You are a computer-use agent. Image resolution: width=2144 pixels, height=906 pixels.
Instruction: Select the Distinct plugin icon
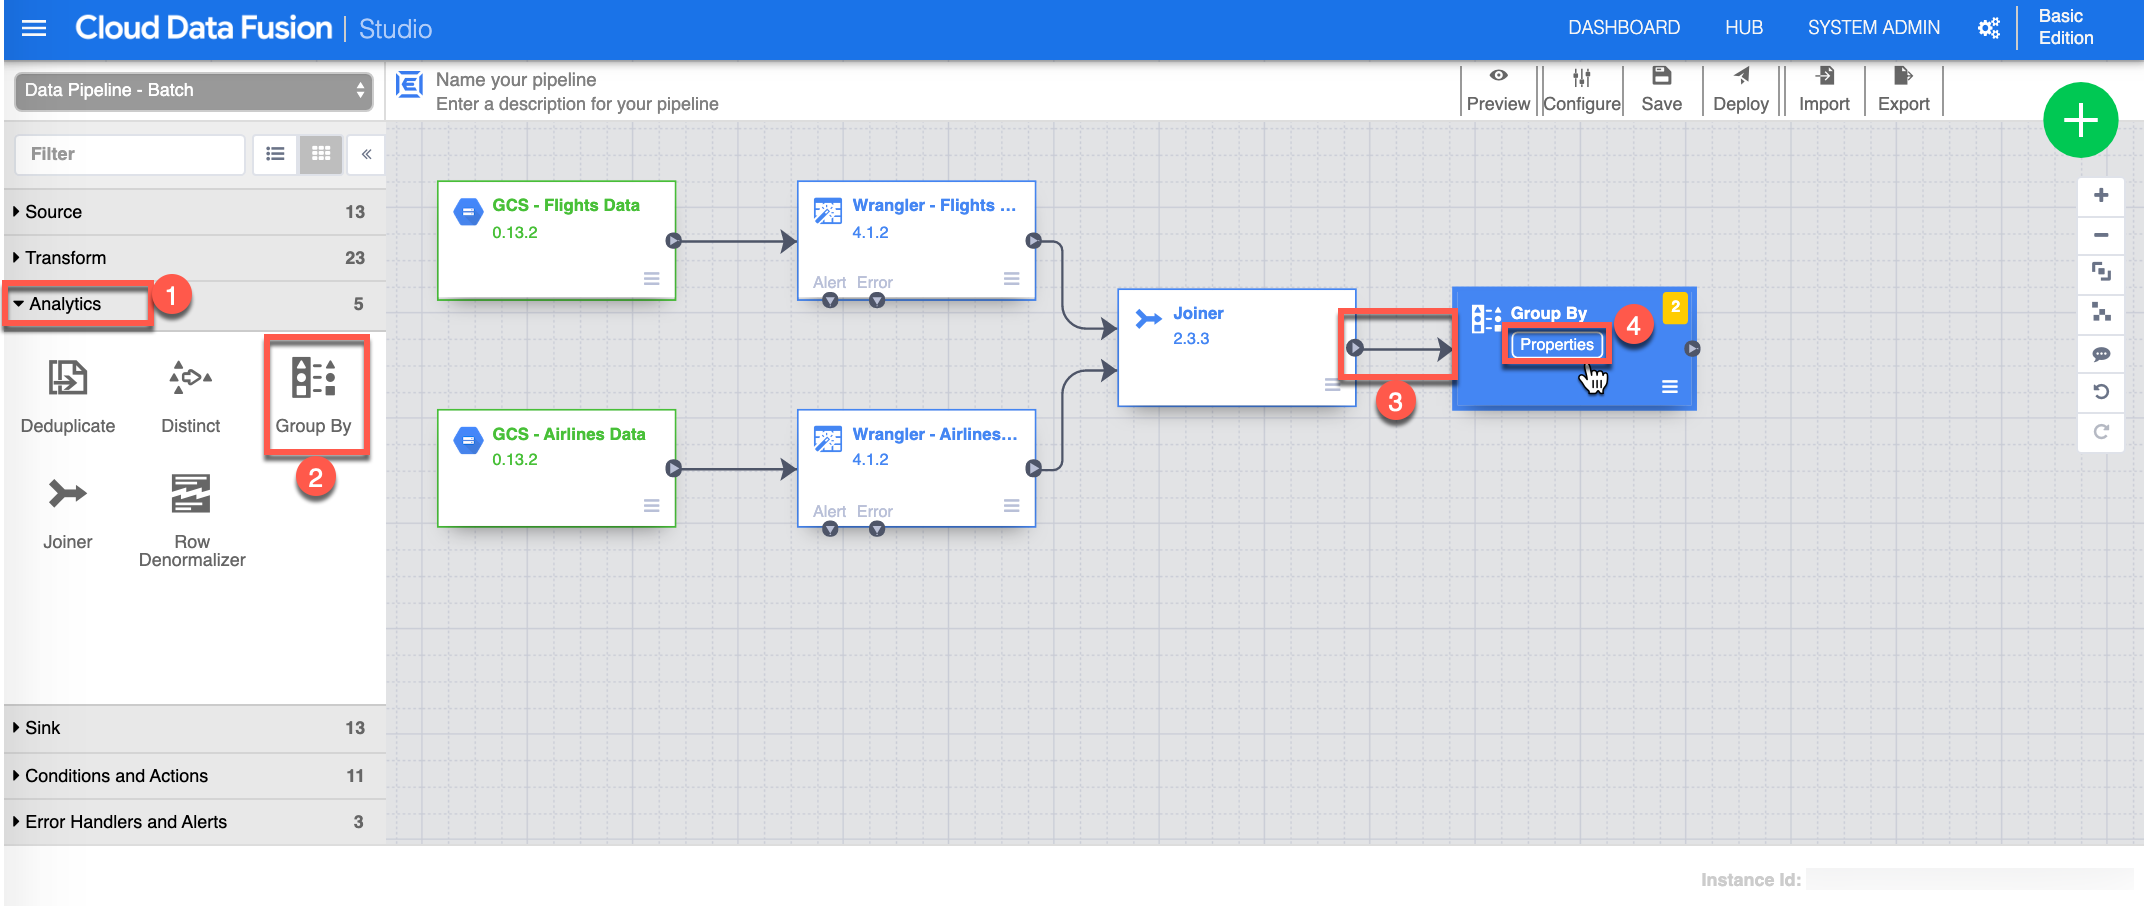pyautogui.click(x=190, y=380)
